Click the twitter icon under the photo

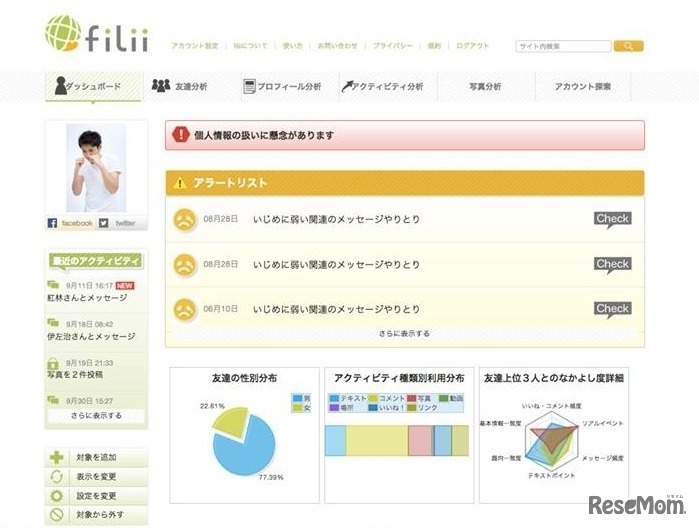pos(103,223)
